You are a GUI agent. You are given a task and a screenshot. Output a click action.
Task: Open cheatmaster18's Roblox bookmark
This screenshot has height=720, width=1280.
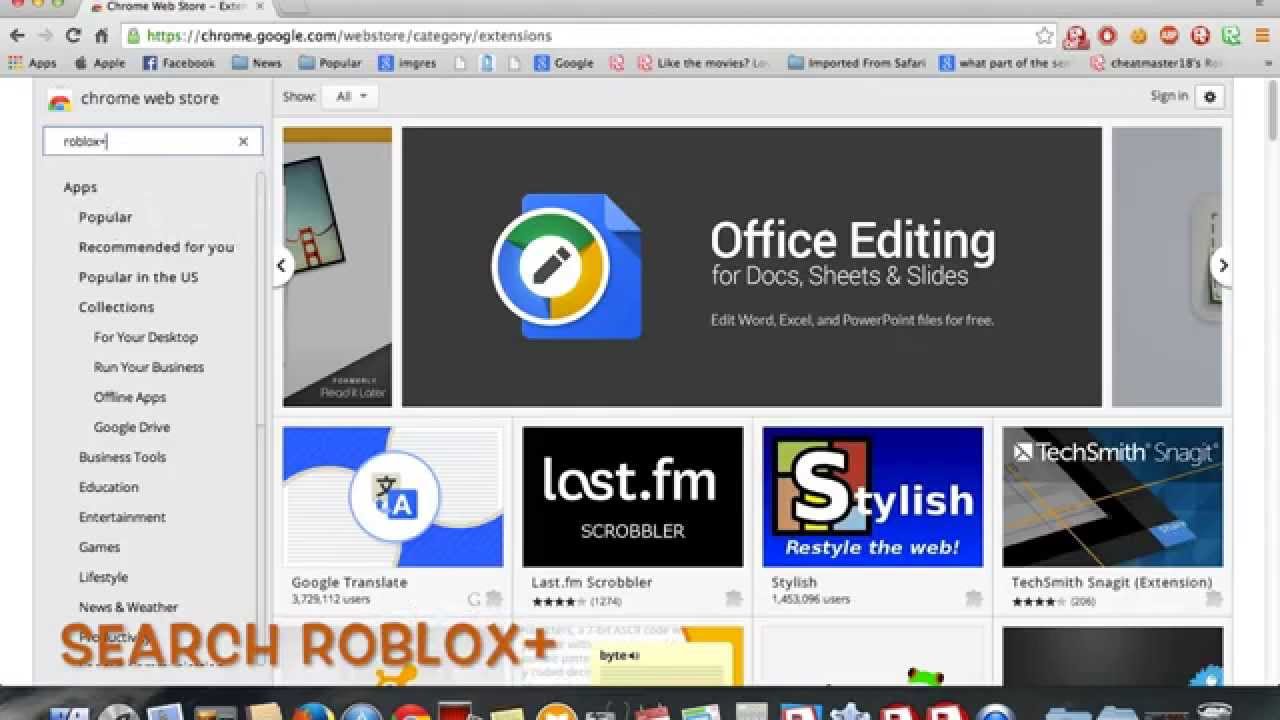pyautogui.click(x=1157, y=63)
